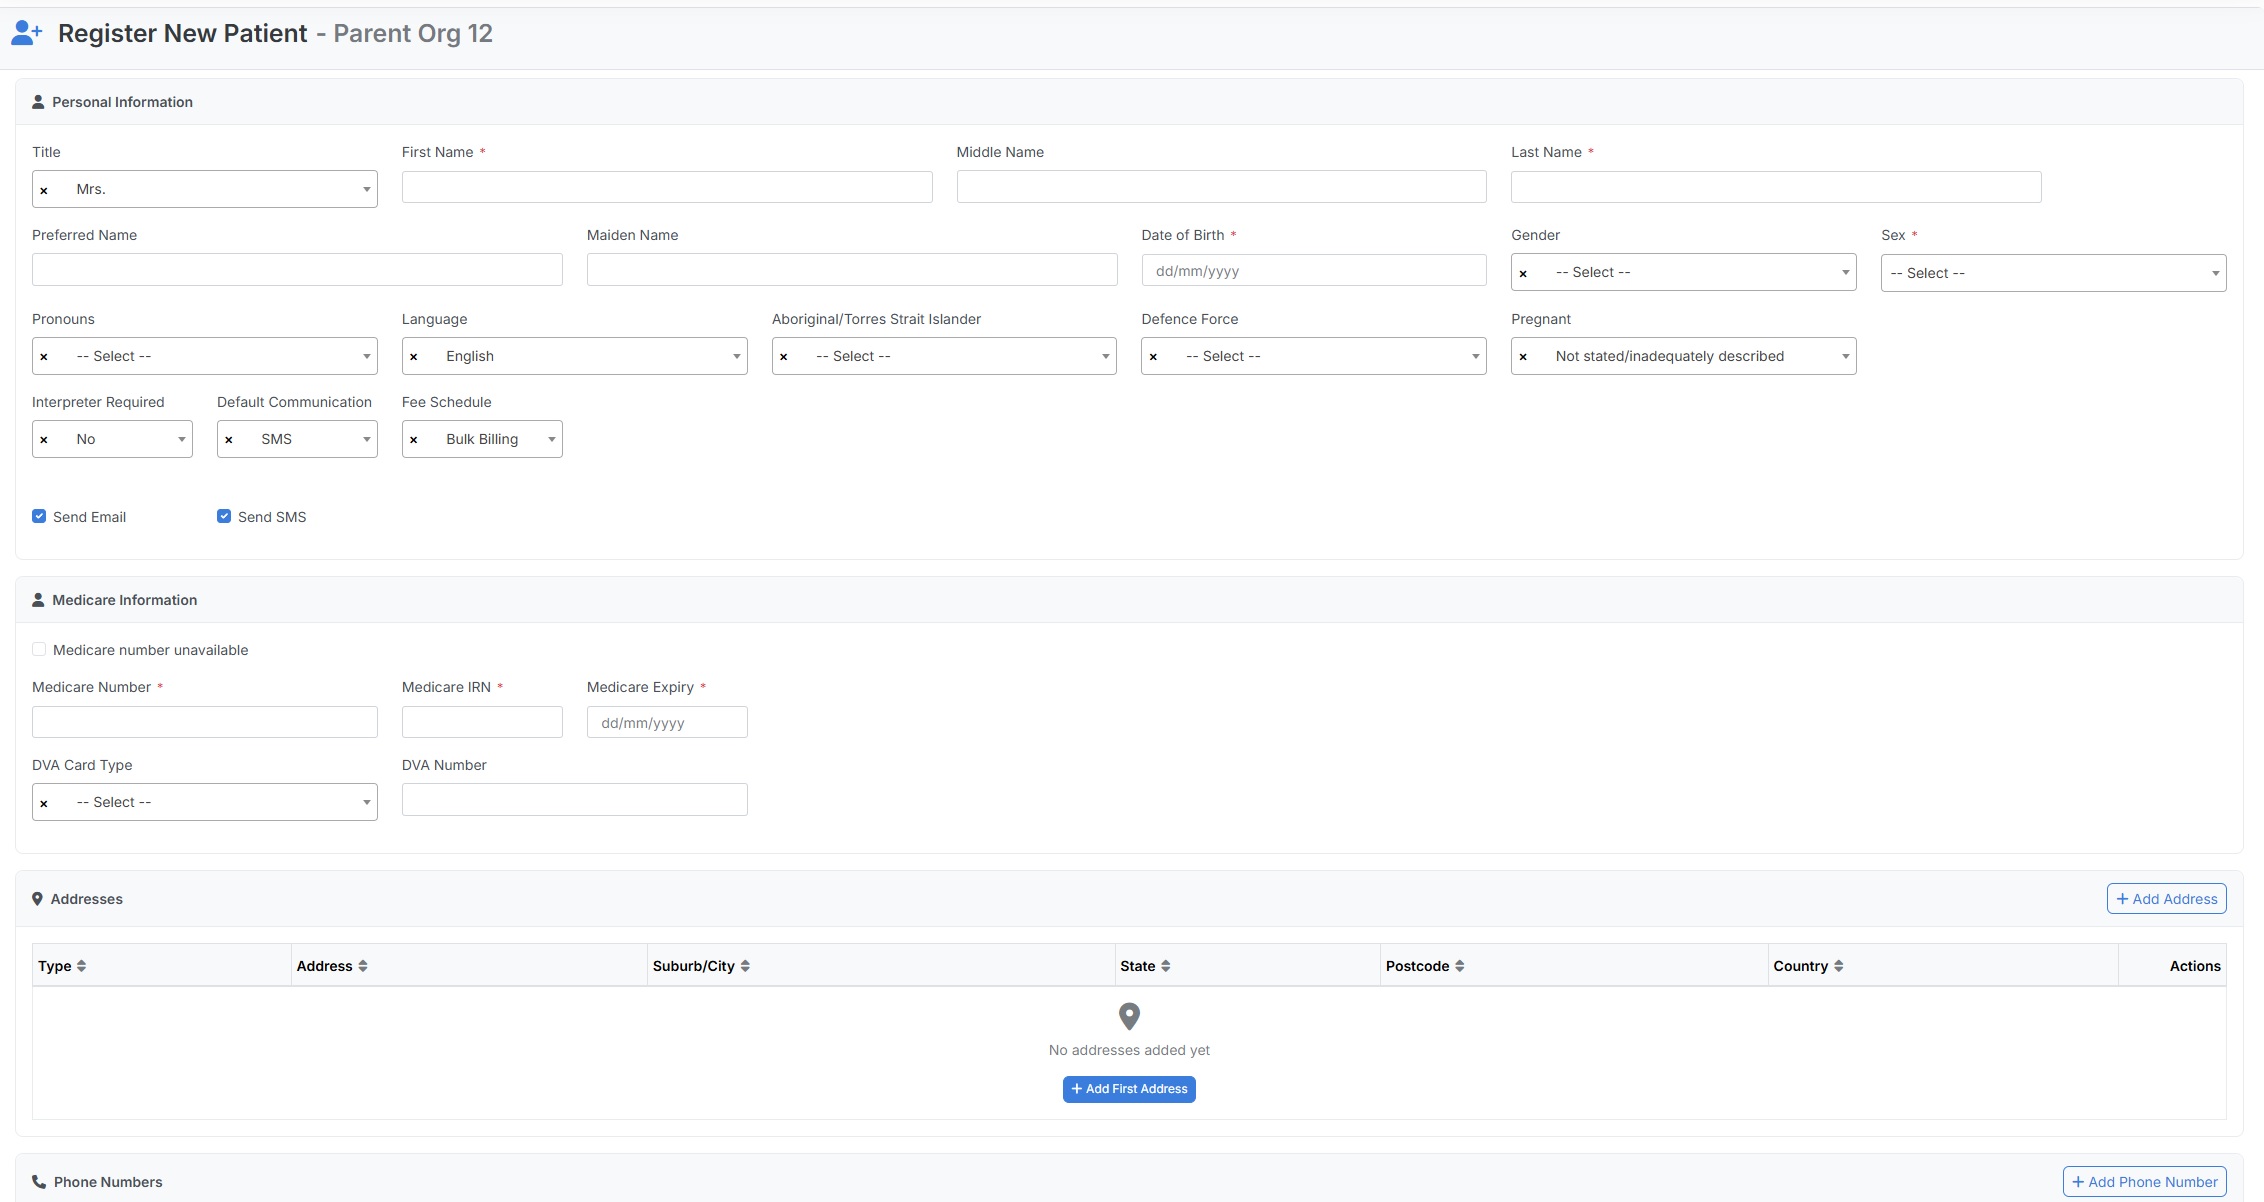Expand the Gender dropdown
This screenshot has width=2264, height=1202.
pyautogui.click(x=1684, y=272)
